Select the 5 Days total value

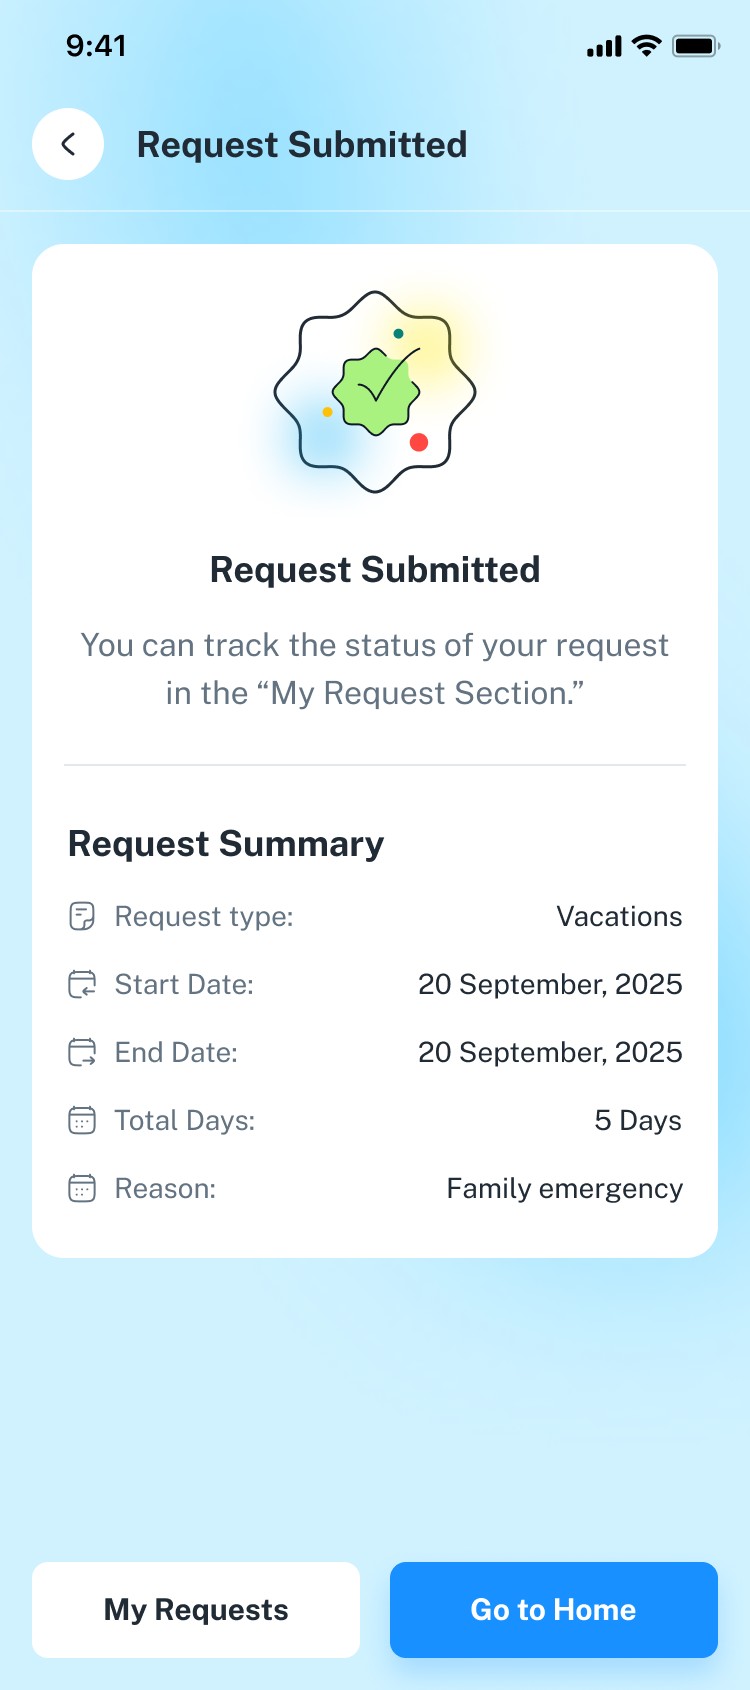tap(637, 1120)
